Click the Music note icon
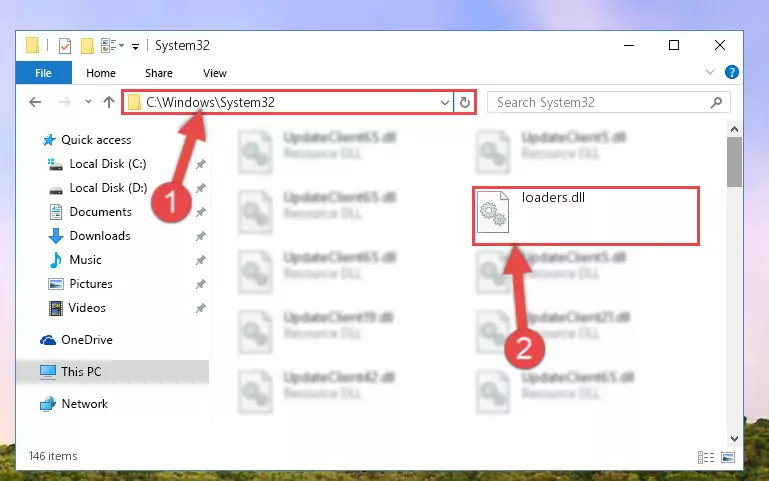This screenshot has width=769, height=481. (x=56, y=260)
